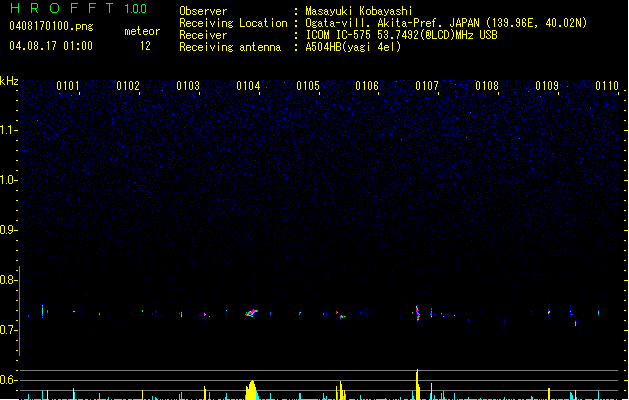The width and height of the screenshot is (629, 400).
Task: Click the meteor count value 12
Action: click(145, 46)
